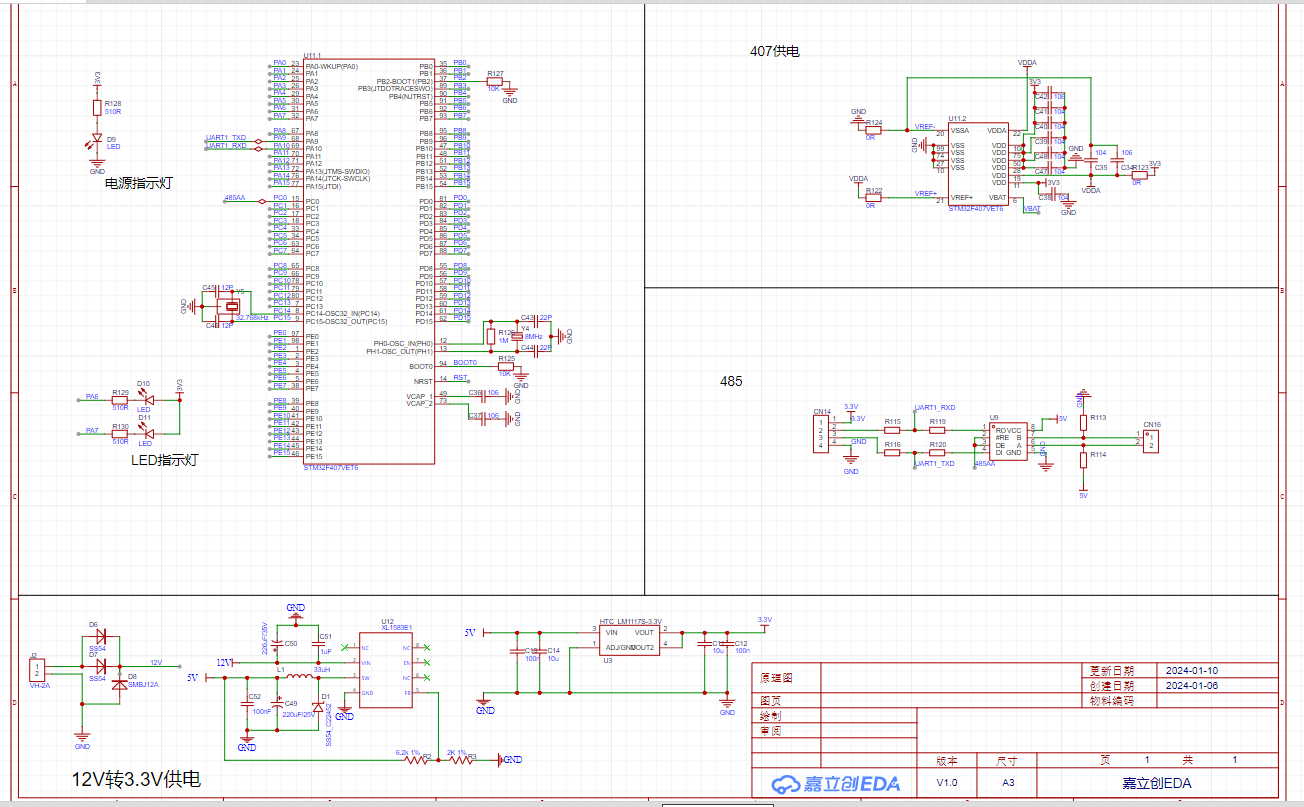Viewport: 1304px width, 807px height.
Task: Click the 407供电 section title
Action: pos(775,51)
